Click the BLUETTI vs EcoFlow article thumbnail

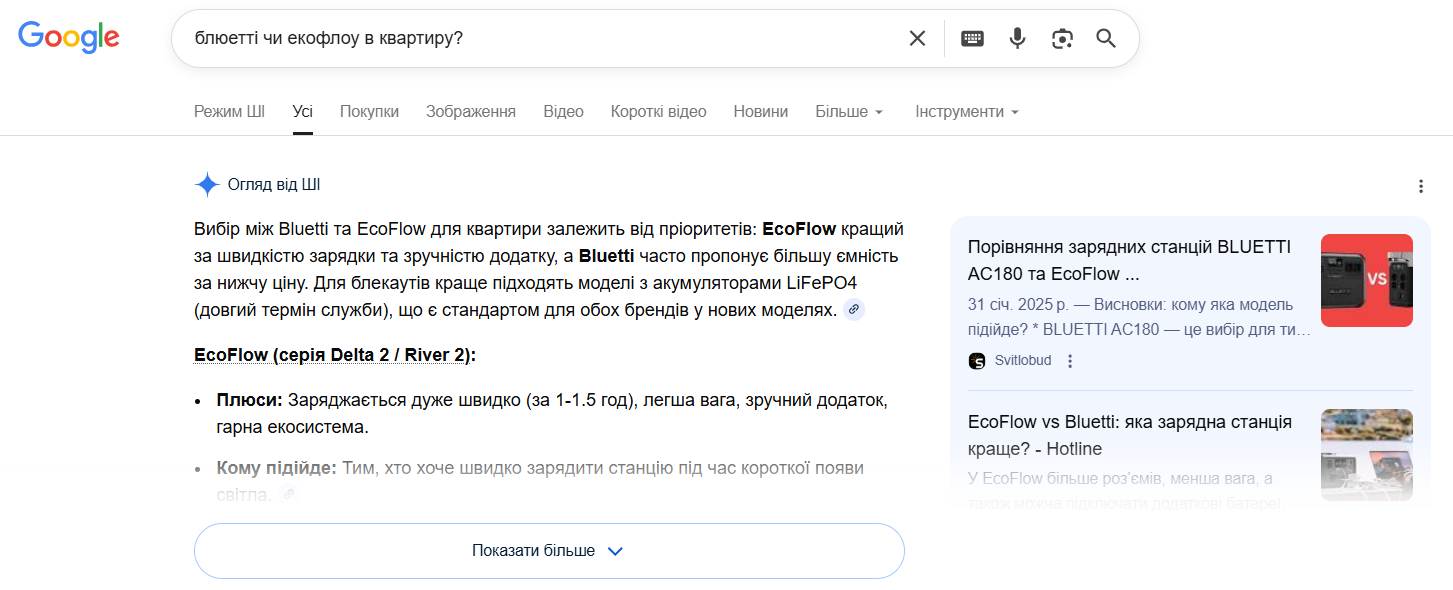pyautogui.click(x=1366, y=280)
